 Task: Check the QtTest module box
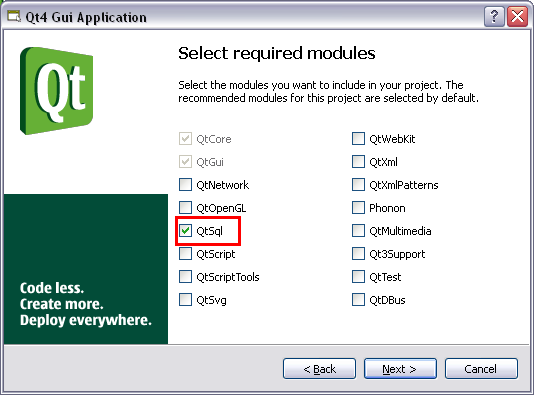click(x=358, y=277)
